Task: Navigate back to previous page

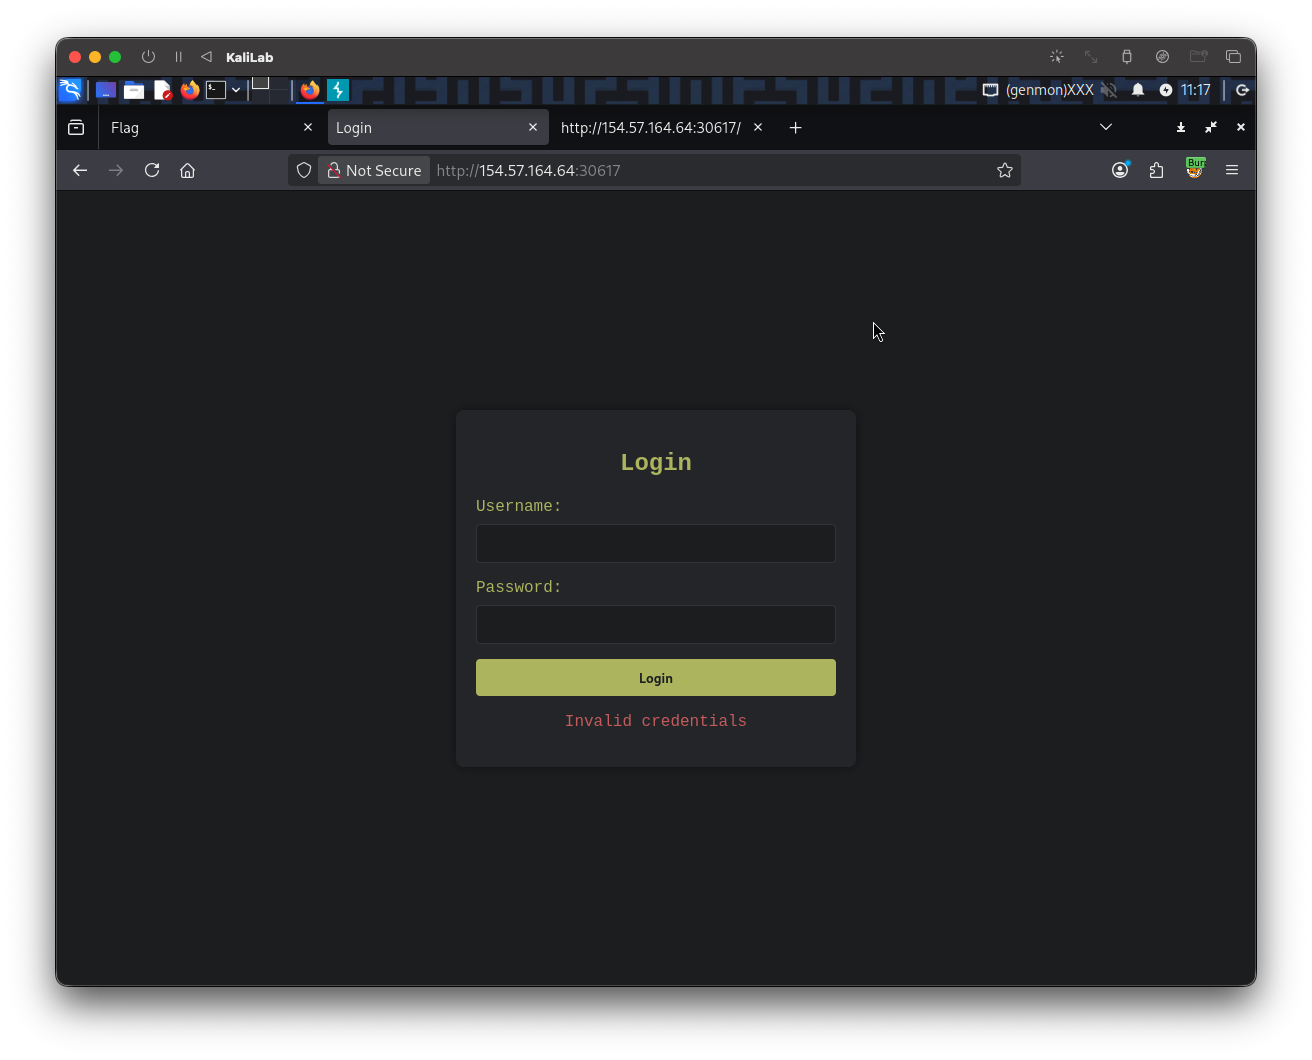Action: pyautogui.click(x=80, y=170)
